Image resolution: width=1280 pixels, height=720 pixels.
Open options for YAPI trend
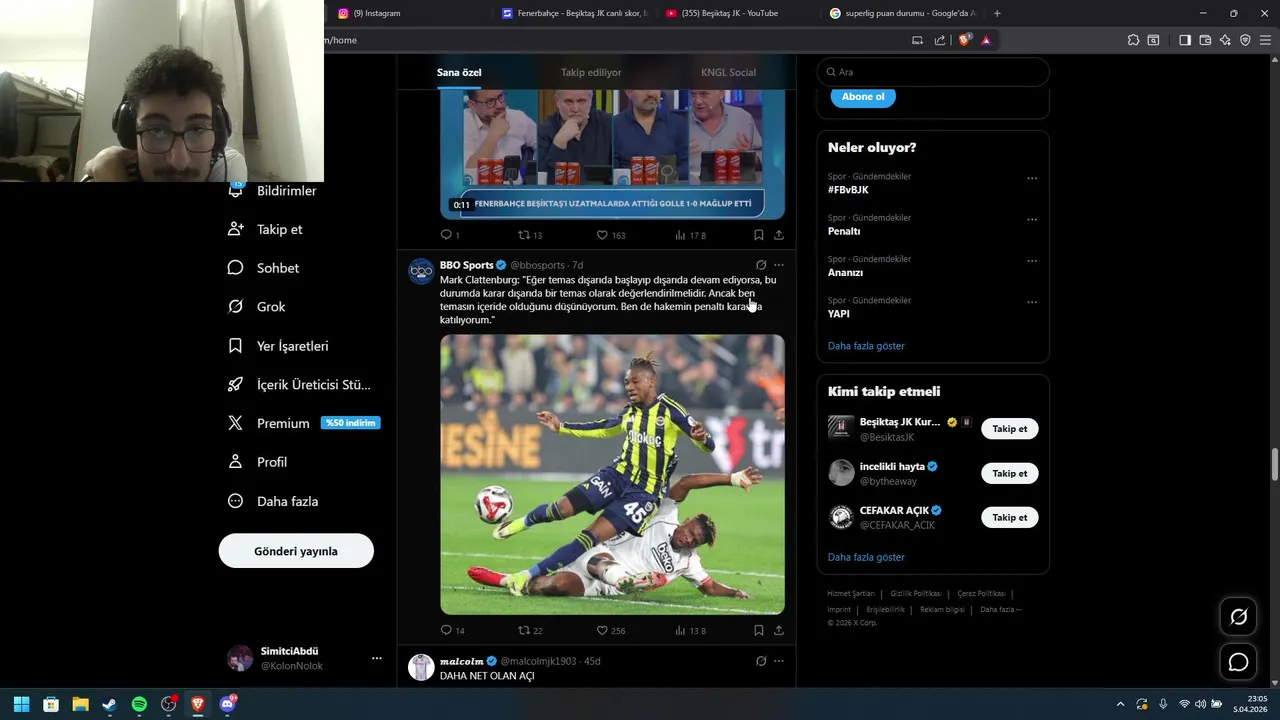[x=1032, y=302]
